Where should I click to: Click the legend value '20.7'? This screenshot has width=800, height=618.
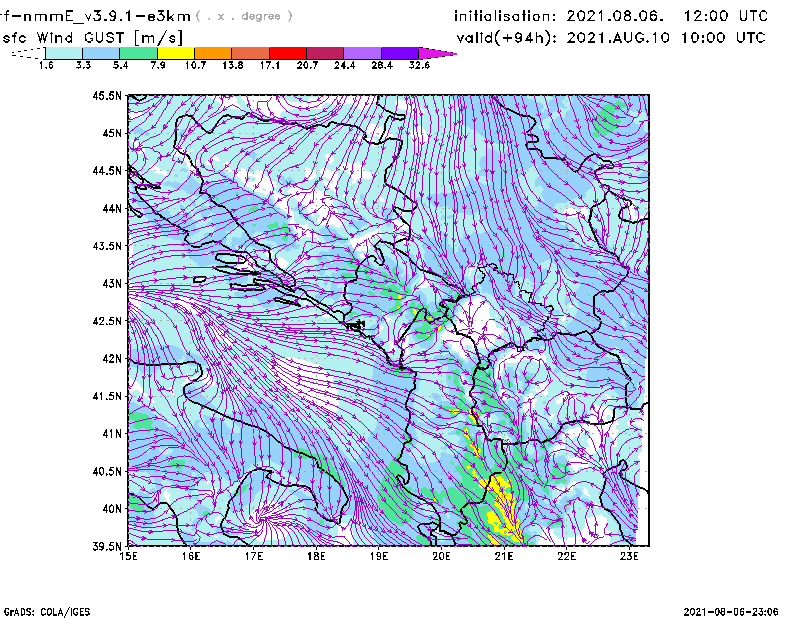click(307, 65)
